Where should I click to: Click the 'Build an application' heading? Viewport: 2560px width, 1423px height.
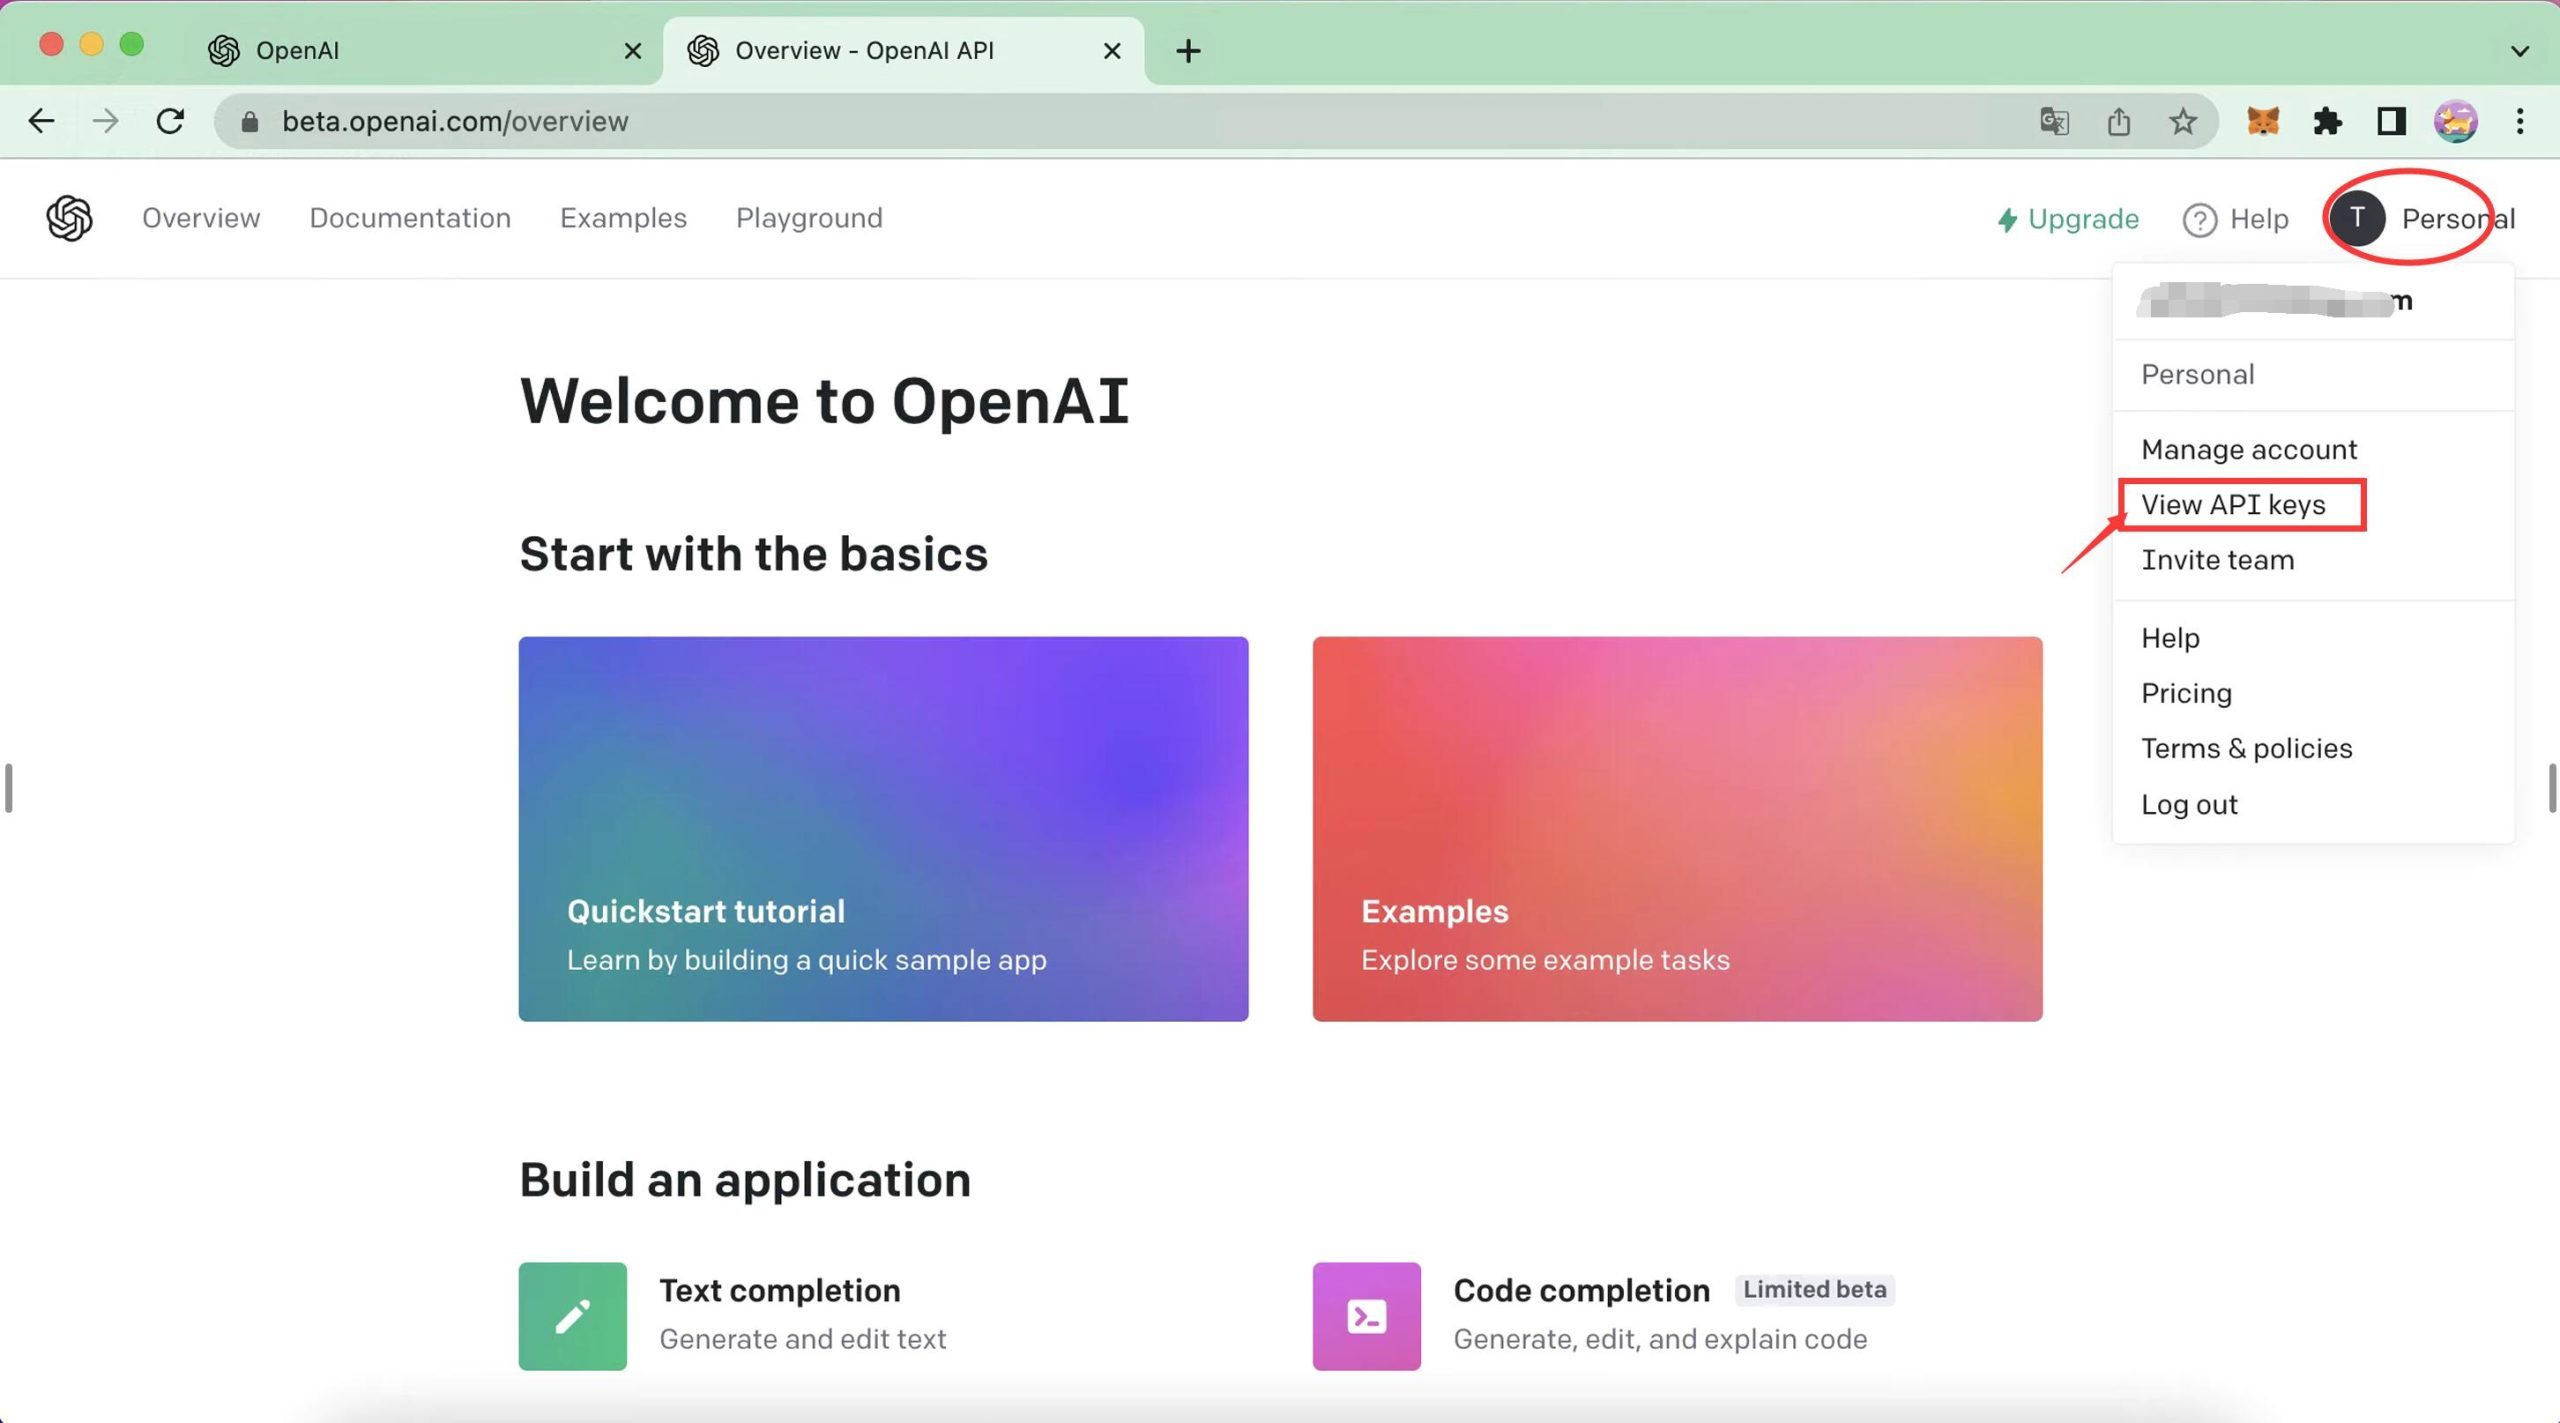pyautogui.click(x=745, y=1179)
